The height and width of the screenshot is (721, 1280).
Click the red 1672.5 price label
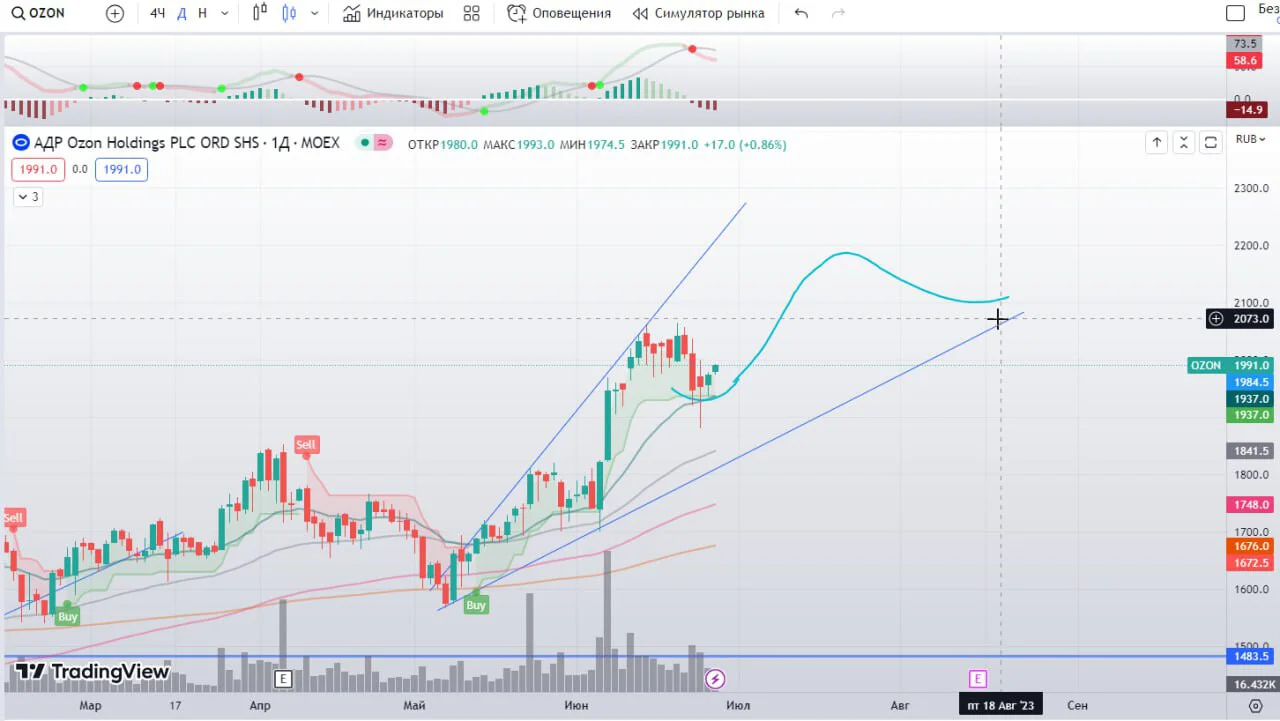(1250, 563)
